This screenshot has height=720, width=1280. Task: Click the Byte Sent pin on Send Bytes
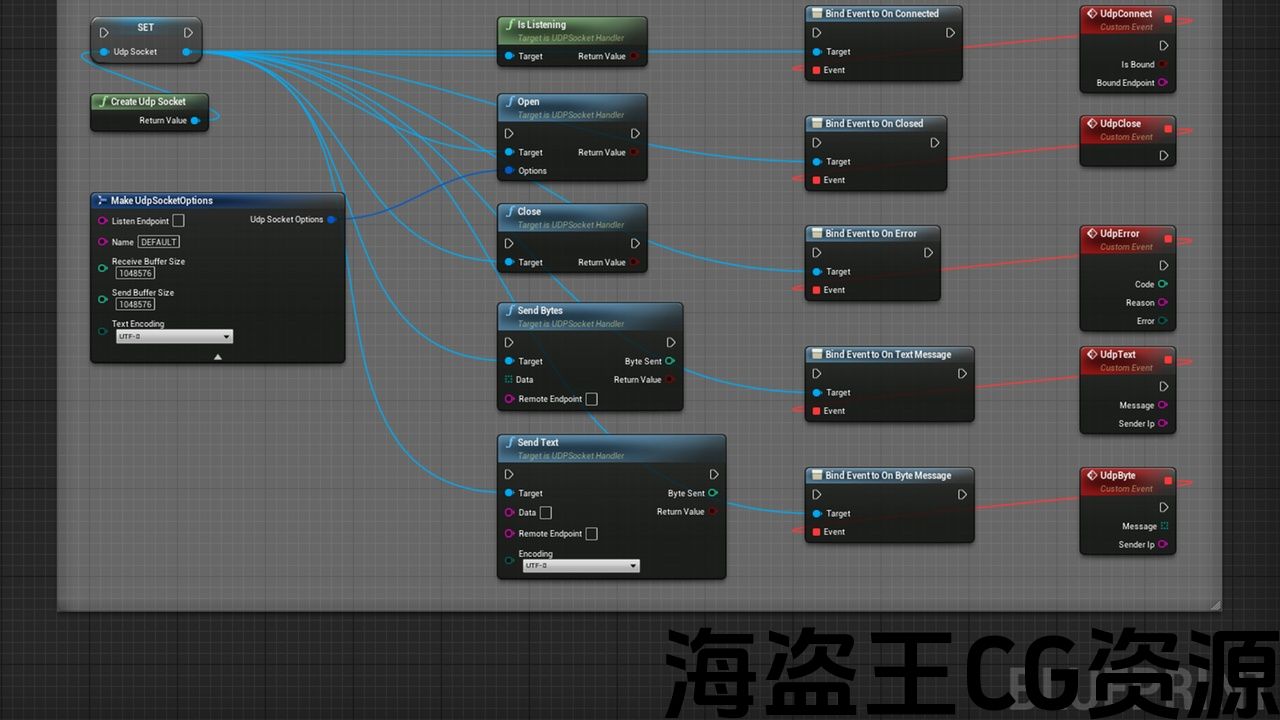[669, 361]
